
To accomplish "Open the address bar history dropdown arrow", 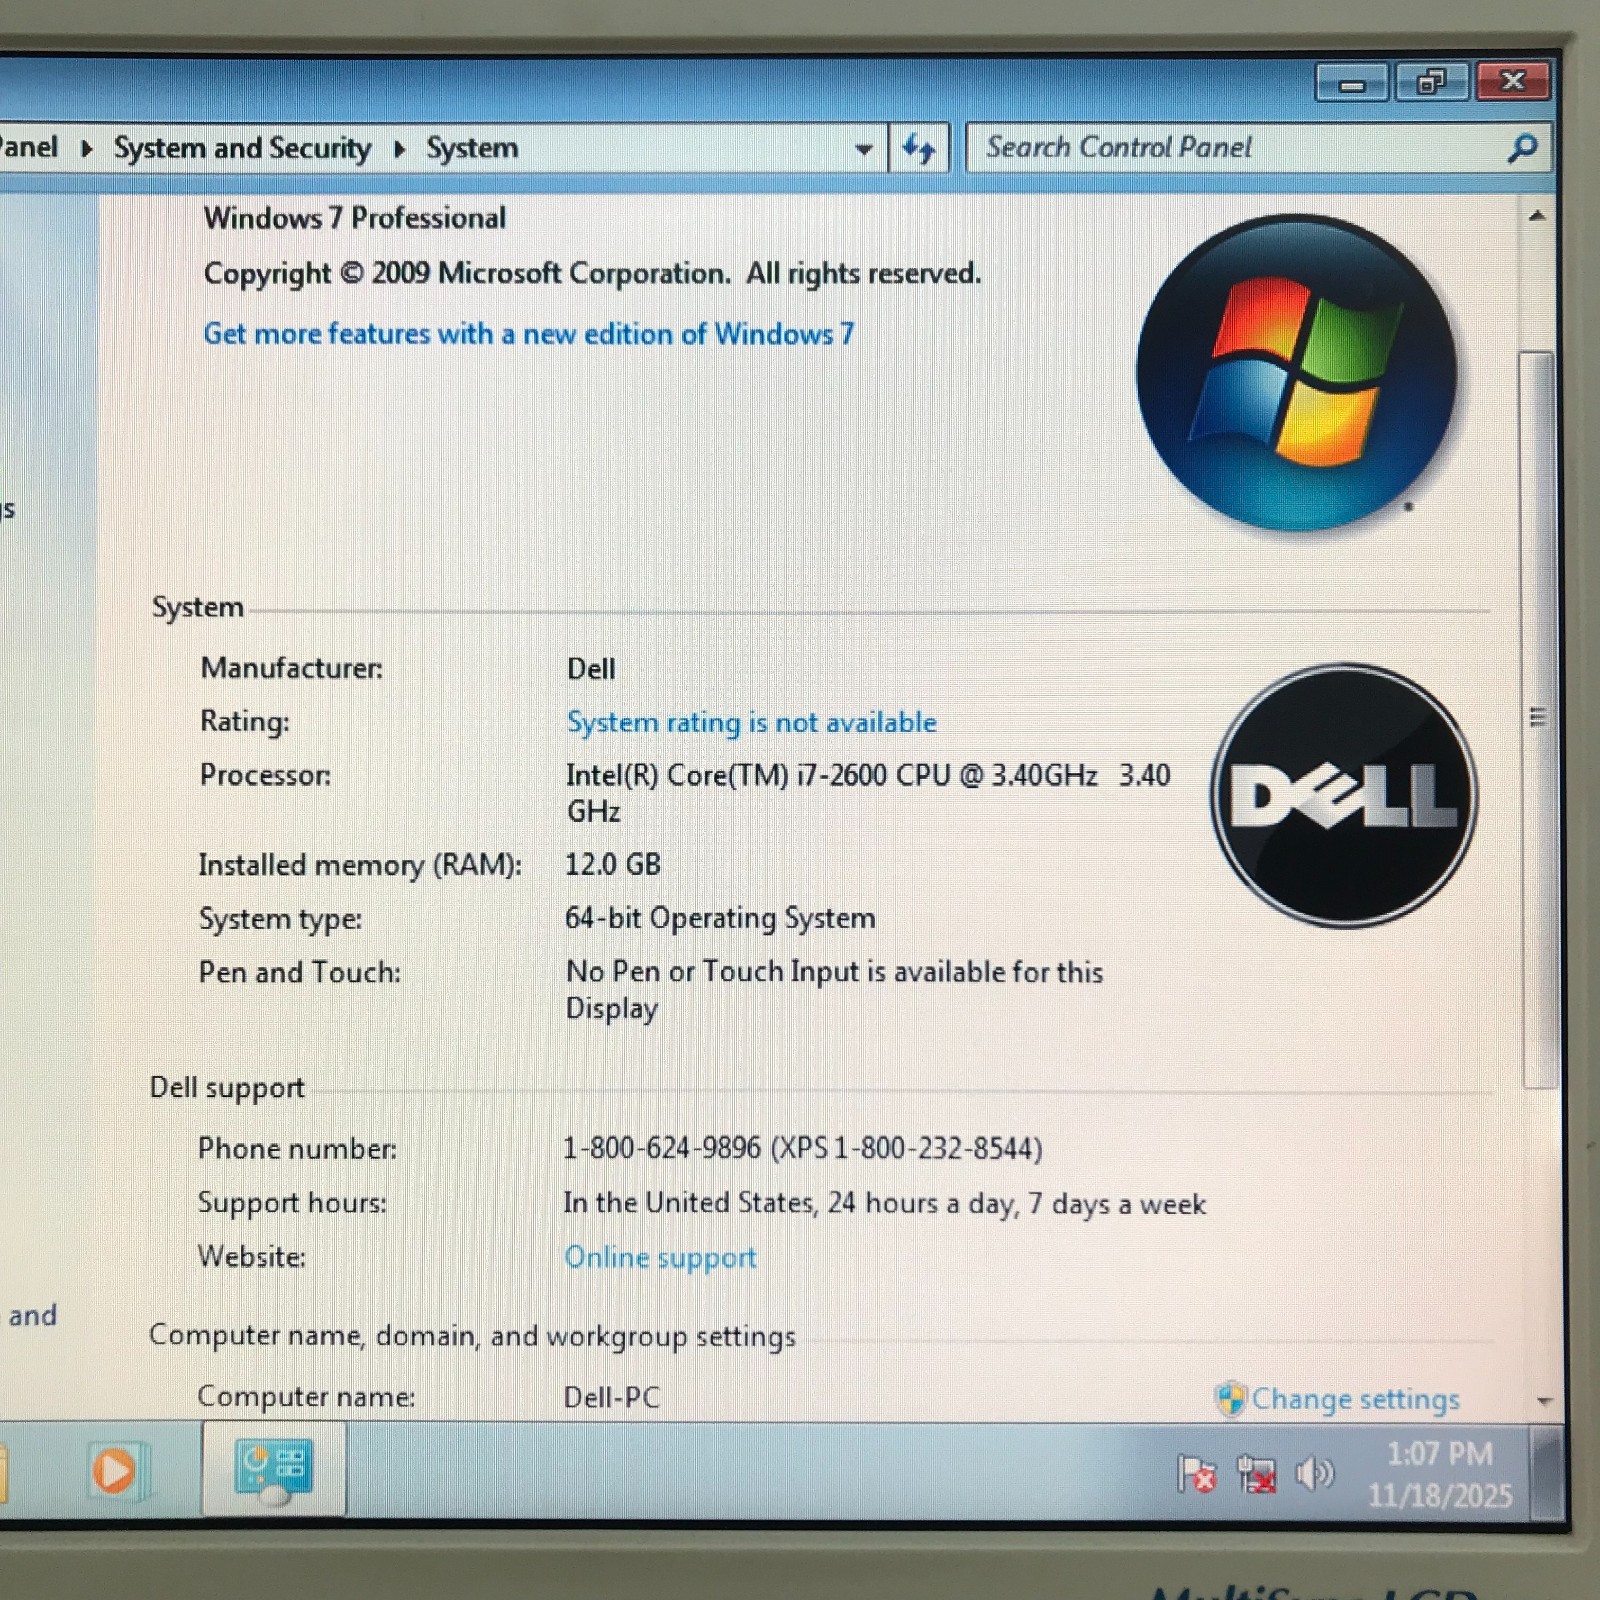I will click(x=862, y=148).
